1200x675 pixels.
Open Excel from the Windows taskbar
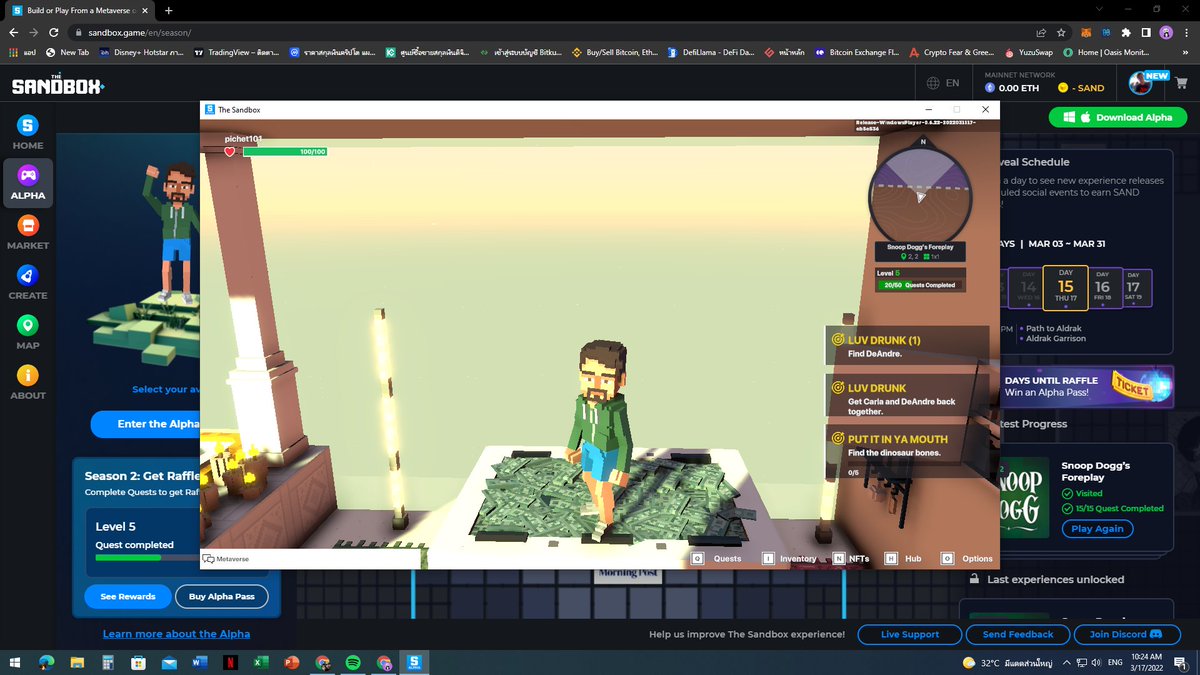(x=261, y=662)
